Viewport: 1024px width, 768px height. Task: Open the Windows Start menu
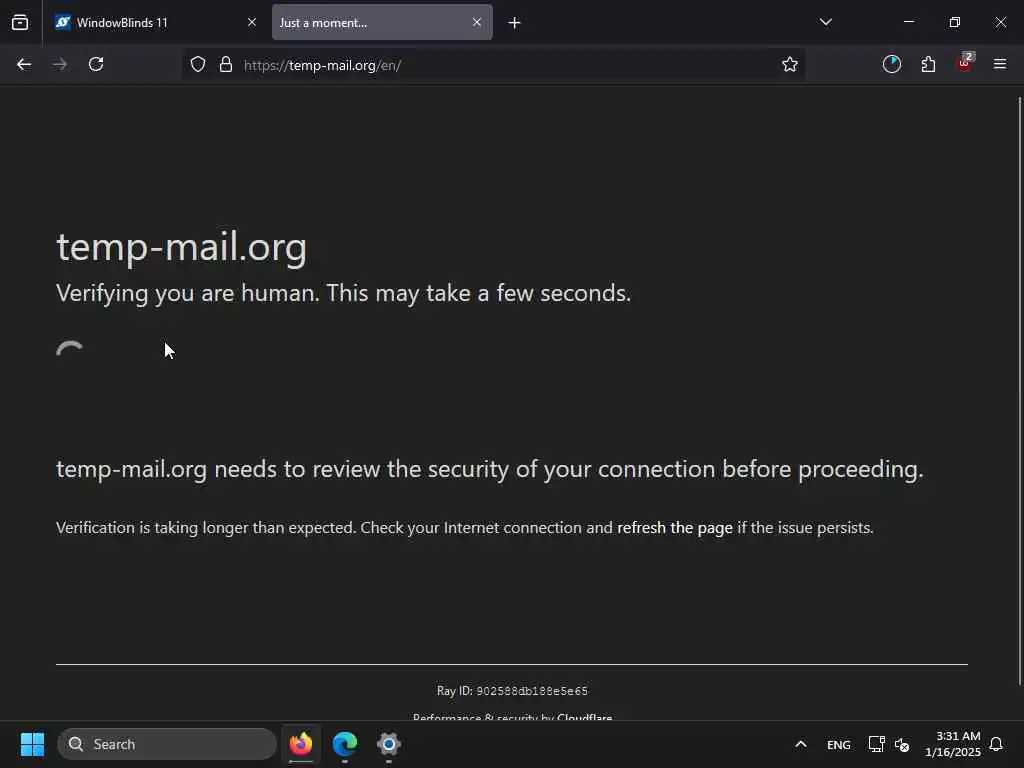(x=32, y=744)
